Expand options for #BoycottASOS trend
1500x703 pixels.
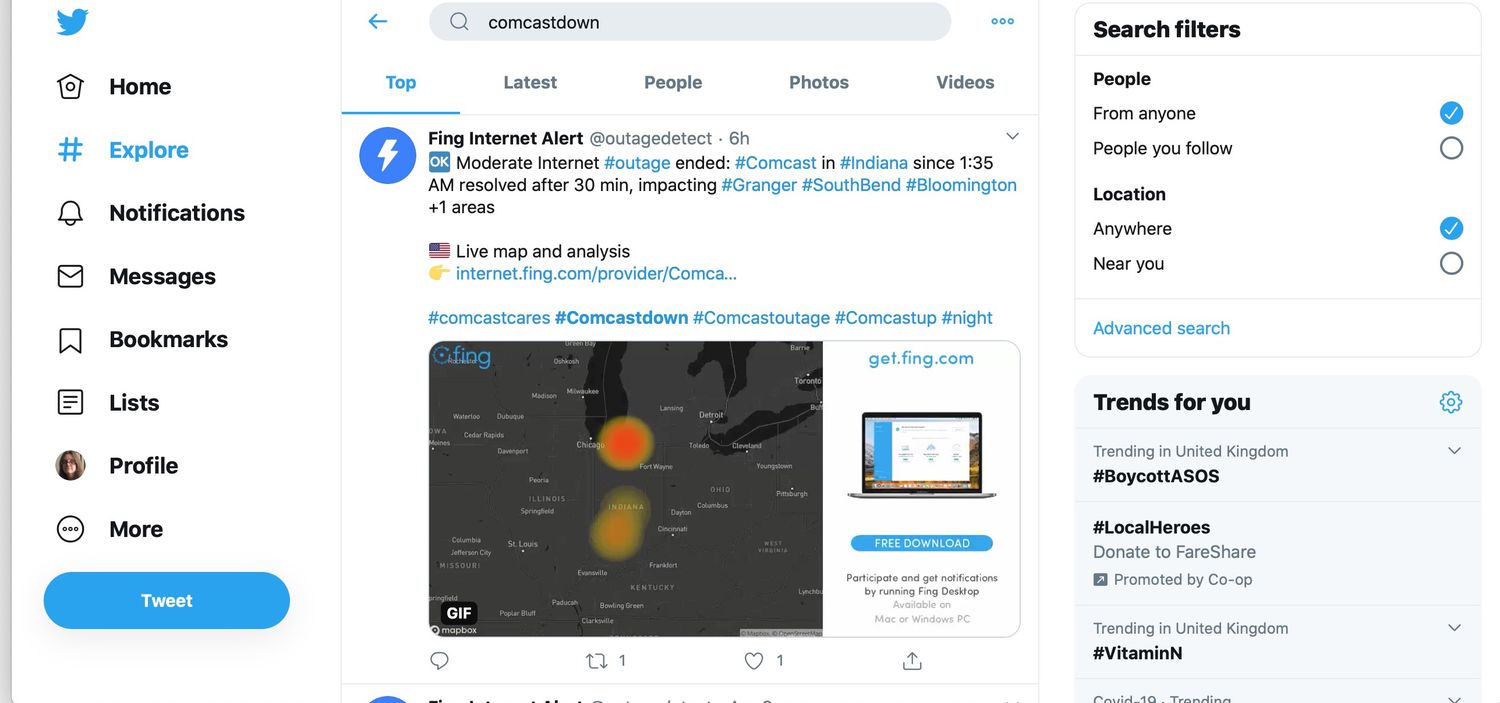[x=1454, y=451]
